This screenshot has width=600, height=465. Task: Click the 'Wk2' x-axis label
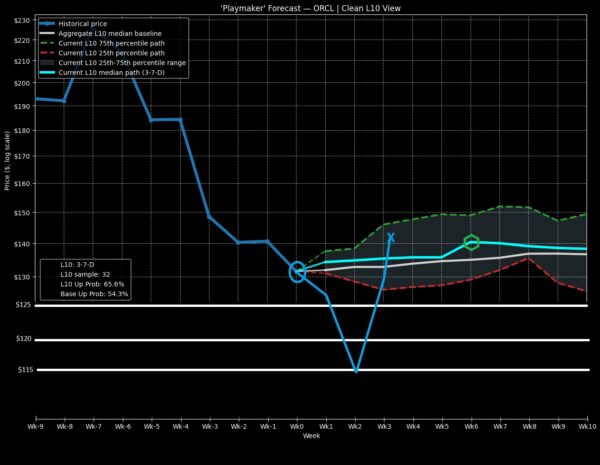tap(355, 426)
